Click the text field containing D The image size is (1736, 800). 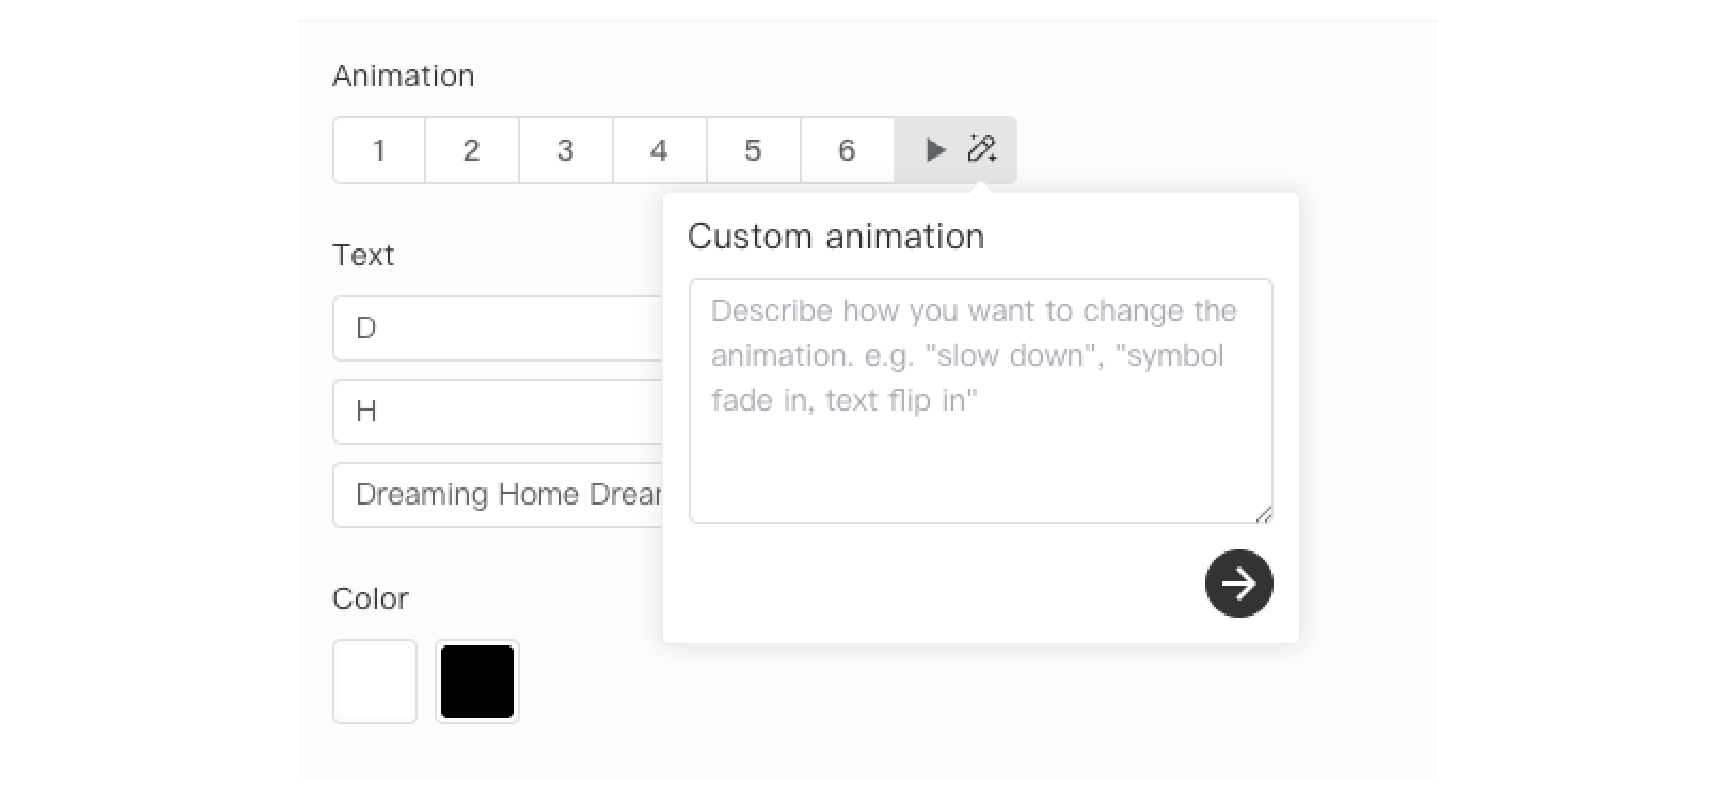[497, 328]
